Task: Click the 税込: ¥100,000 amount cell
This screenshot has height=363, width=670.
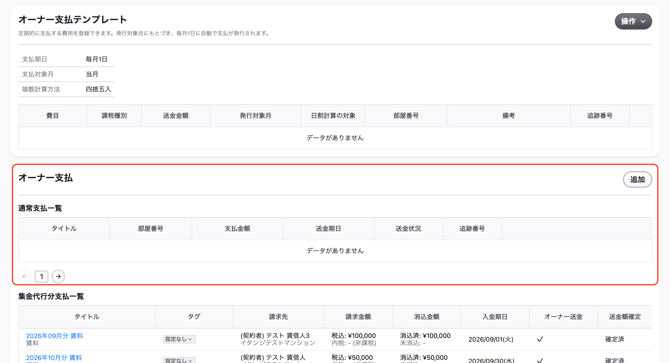Action: pos(354,336)
